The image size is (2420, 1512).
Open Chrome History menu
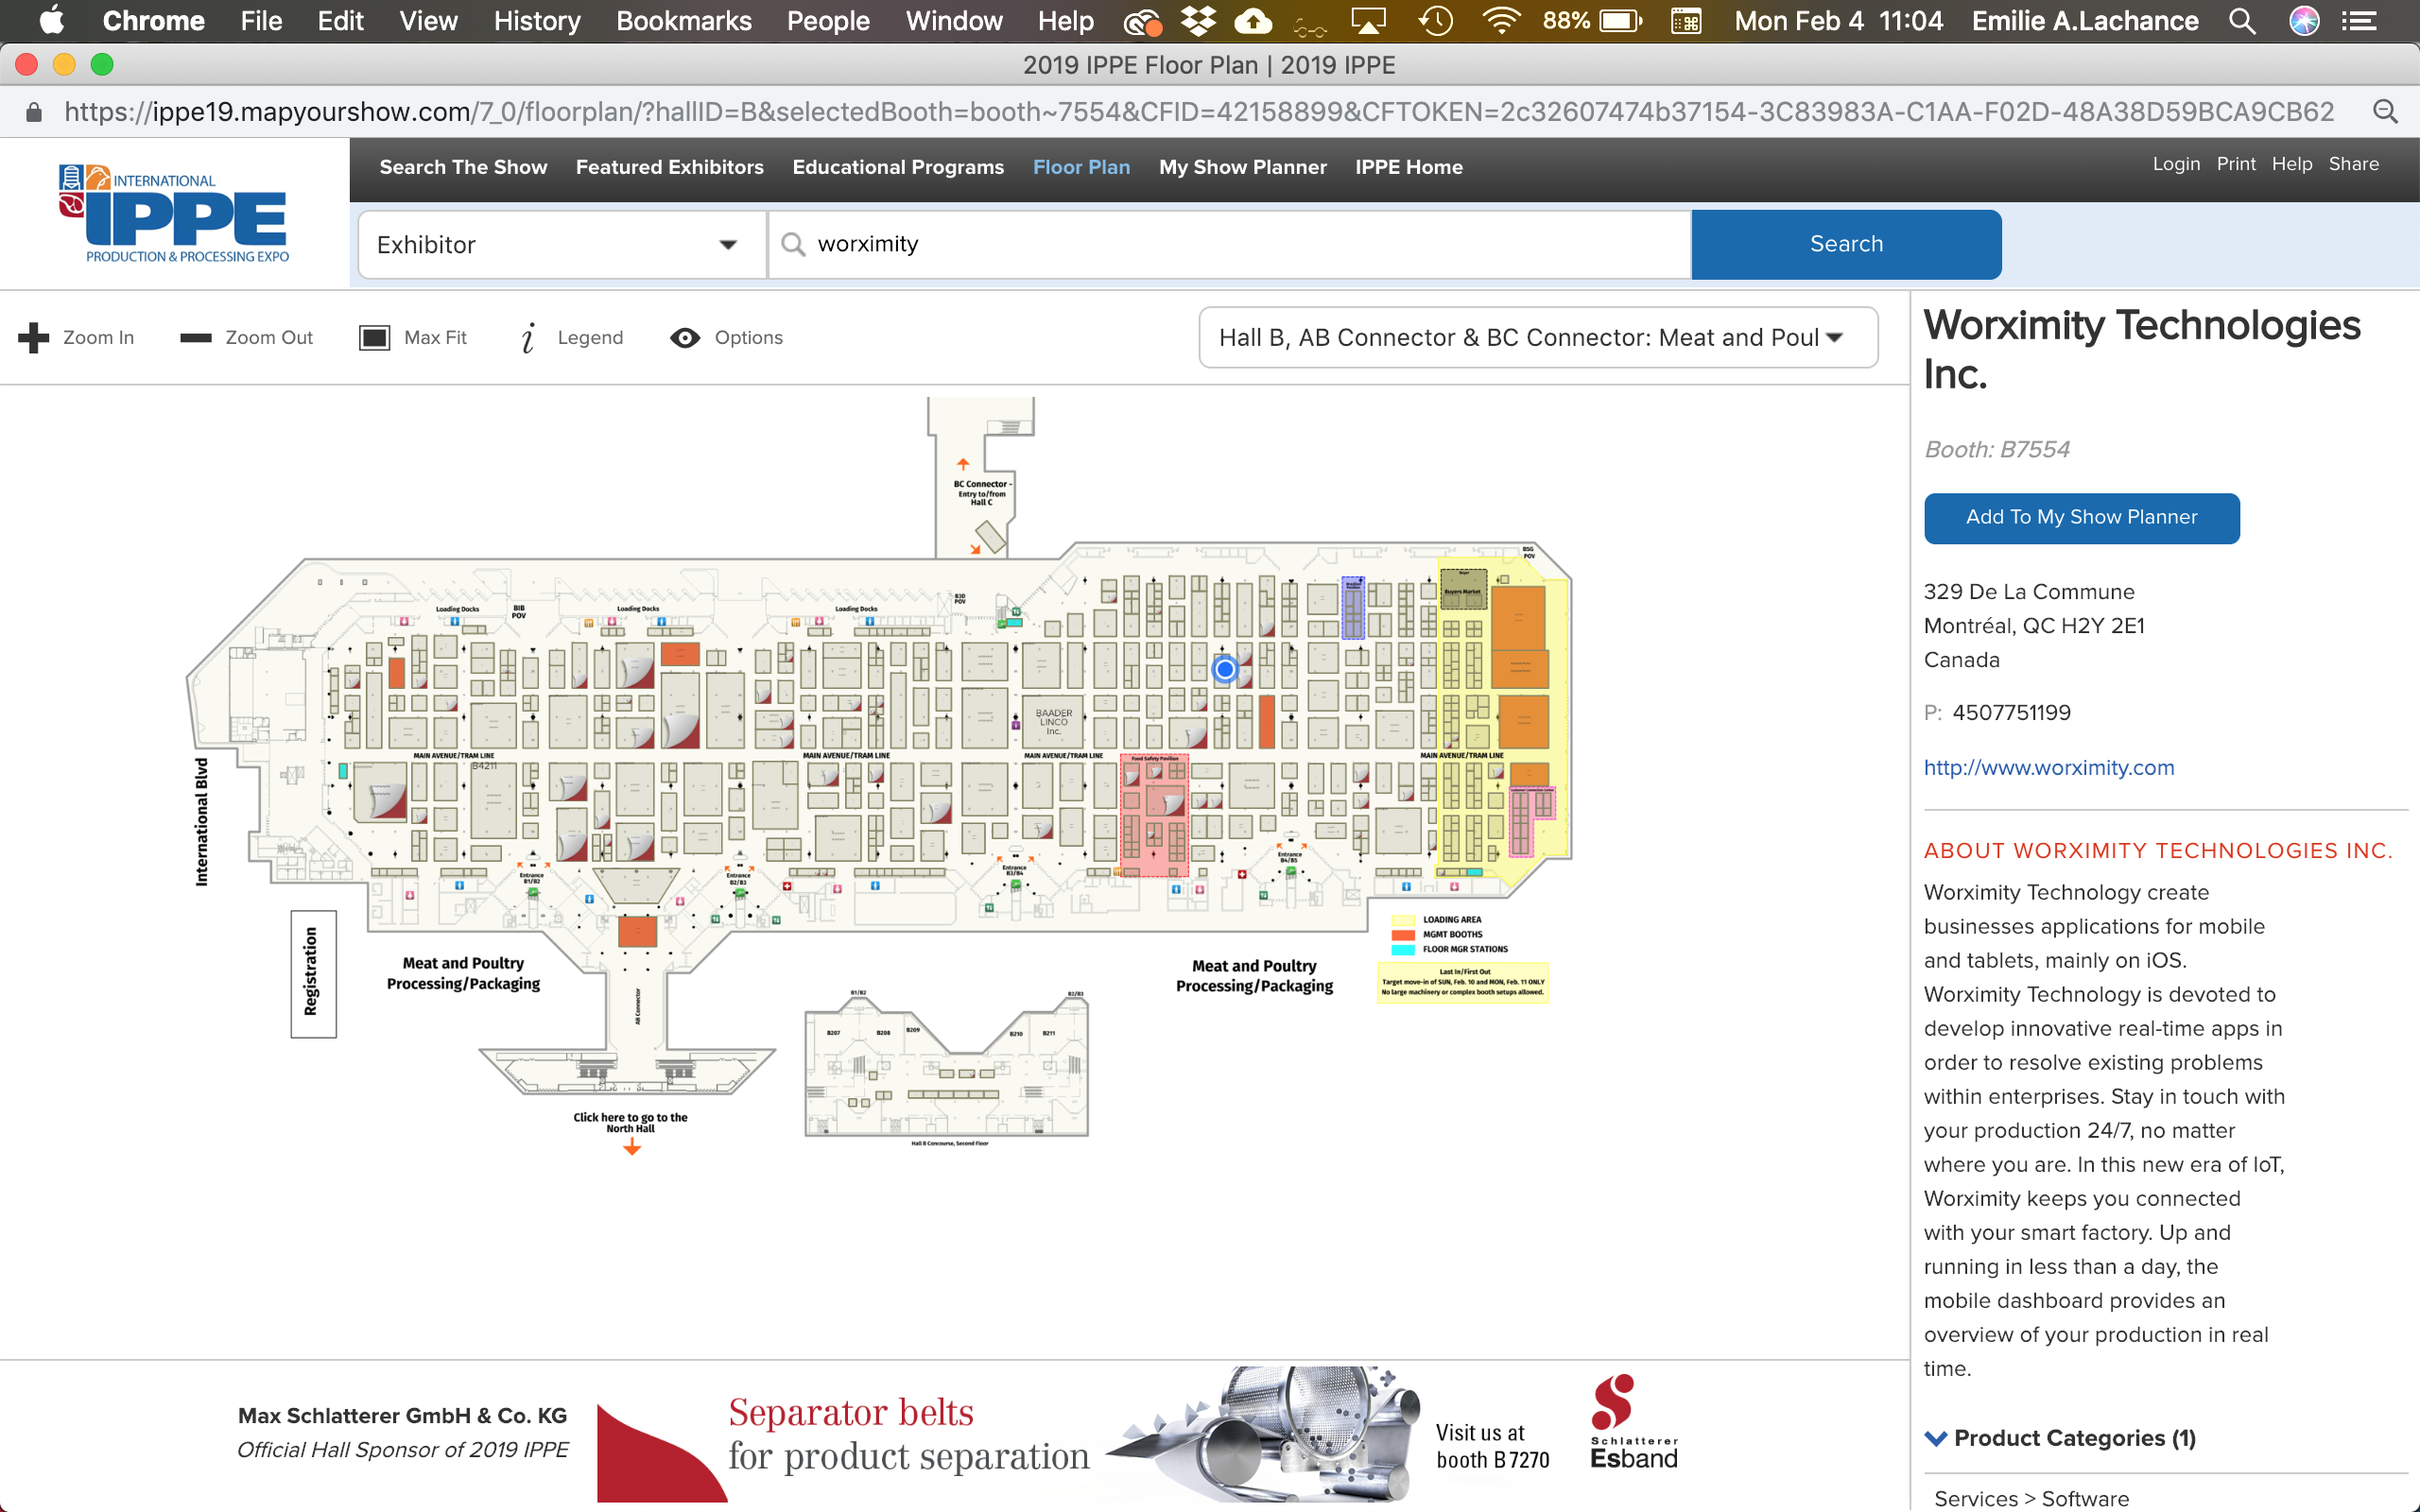(x=537, y=20)
